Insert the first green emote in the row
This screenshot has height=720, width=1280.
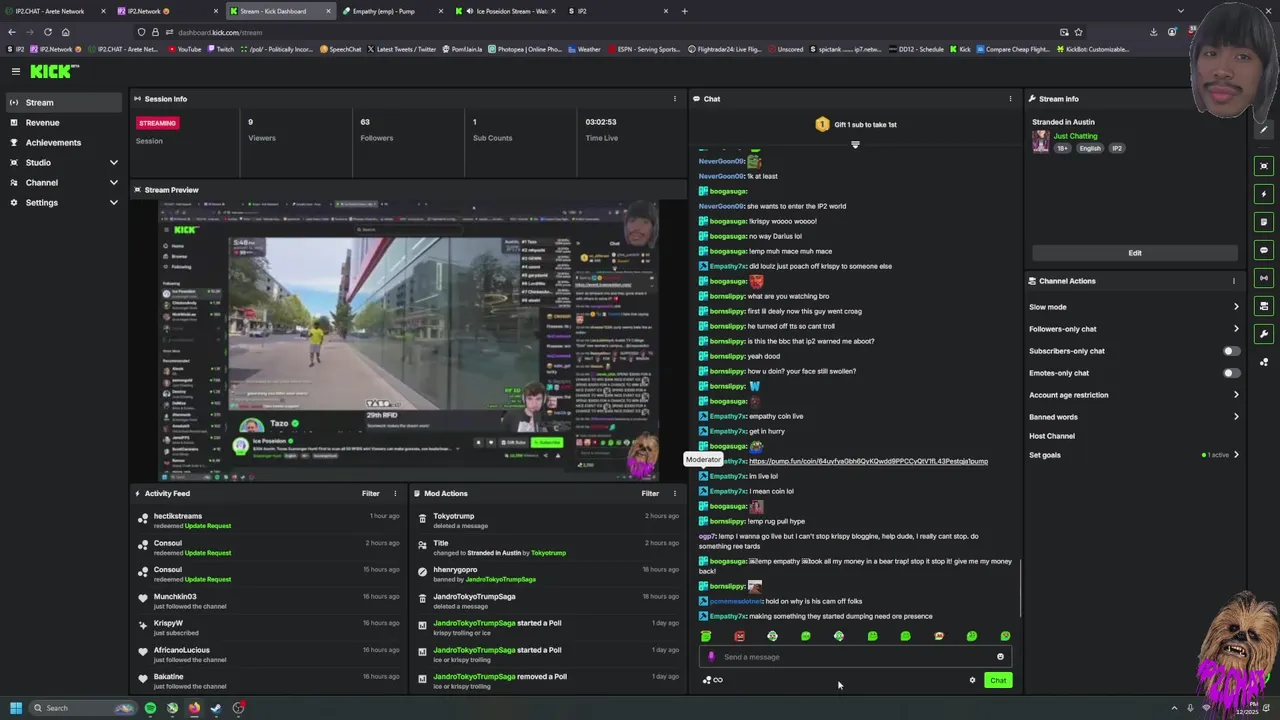click(x=706, y=636)
